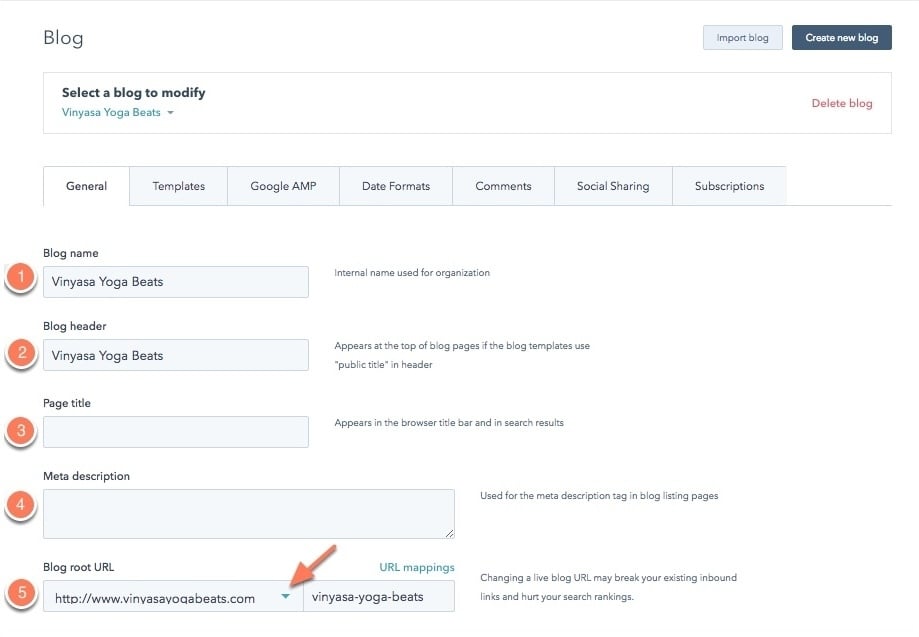Click Delete blog

[x=842, y=103]
